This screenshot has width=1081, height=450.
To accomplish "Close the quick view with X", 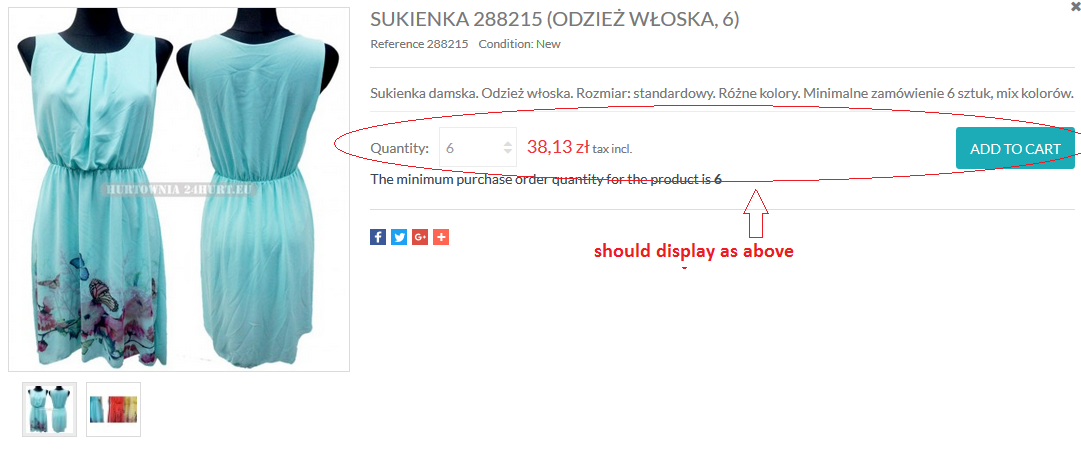I will coord(1076,4).
